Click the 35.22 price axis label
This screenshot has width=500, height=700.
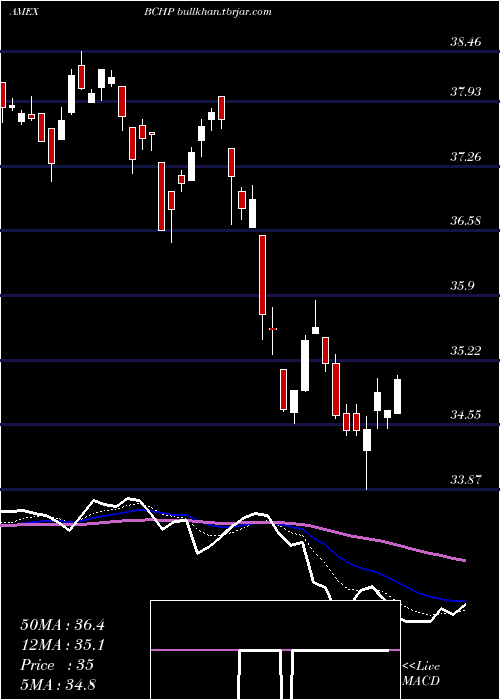(x=466, y=350)
